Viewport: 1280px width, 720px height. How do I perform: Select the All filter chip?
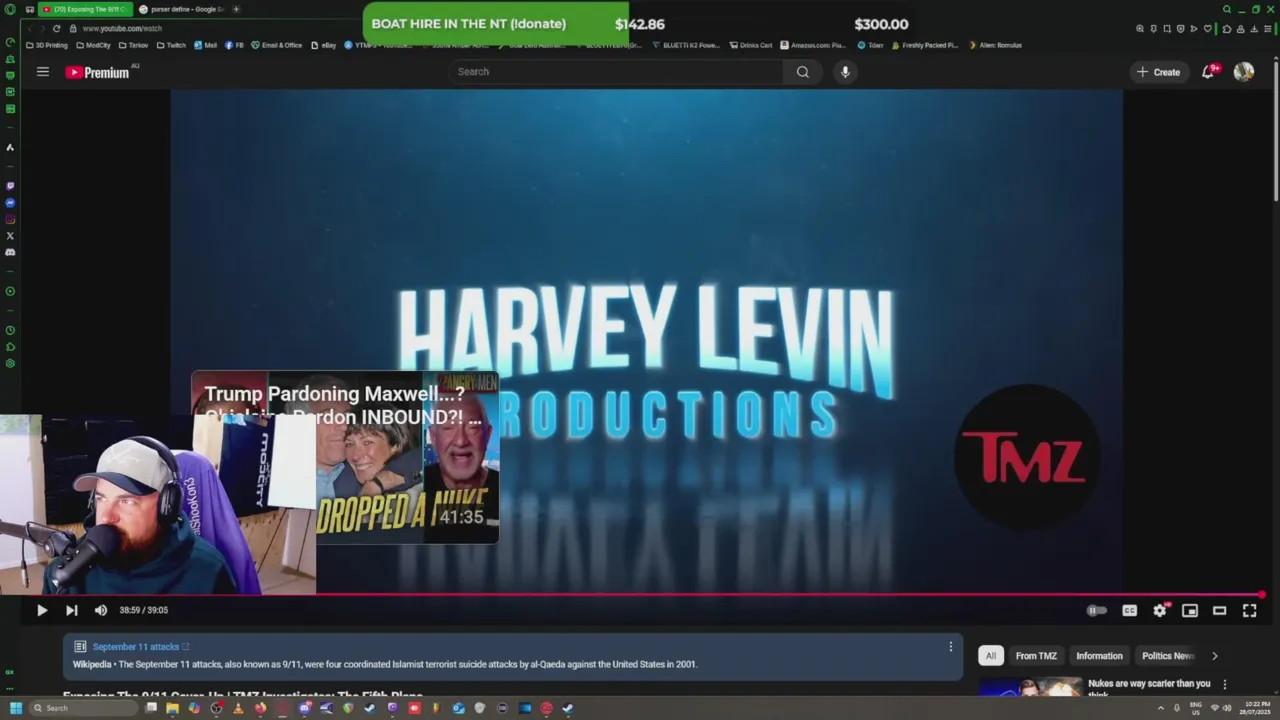pyautogui.click(x=991, y=656)
